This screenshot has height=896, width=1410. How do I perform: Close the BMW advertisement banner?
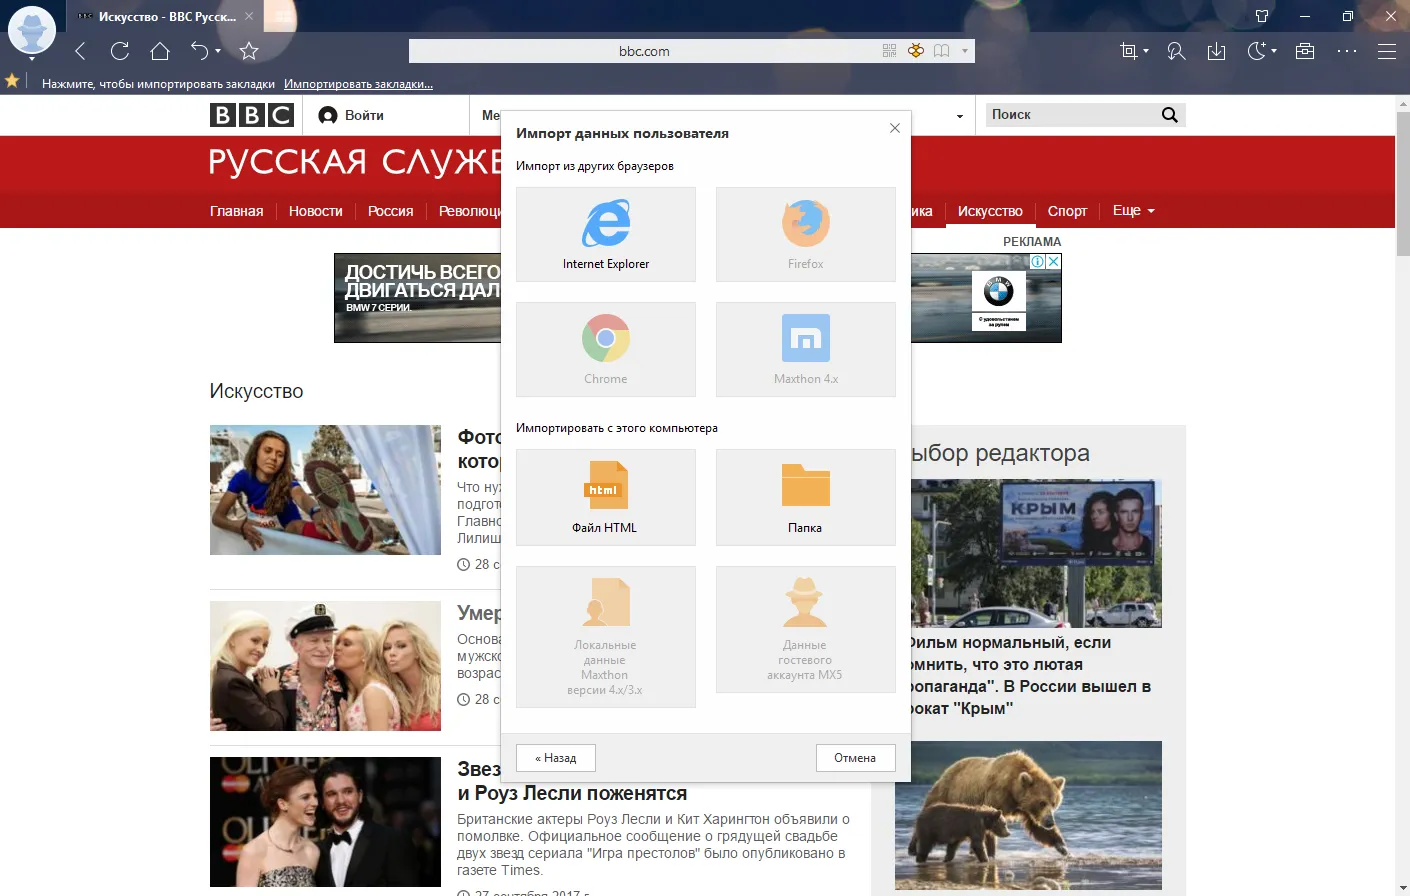point(1053,261)
